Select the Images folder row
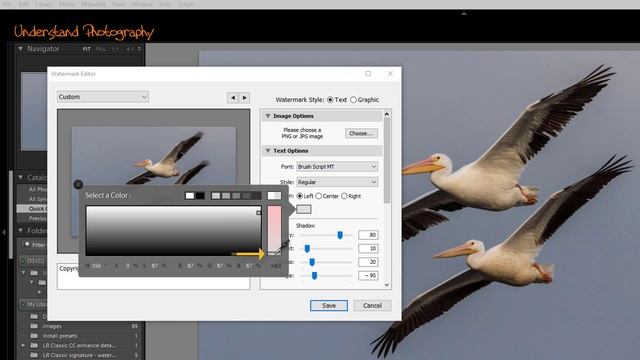 tap(80, 326)
